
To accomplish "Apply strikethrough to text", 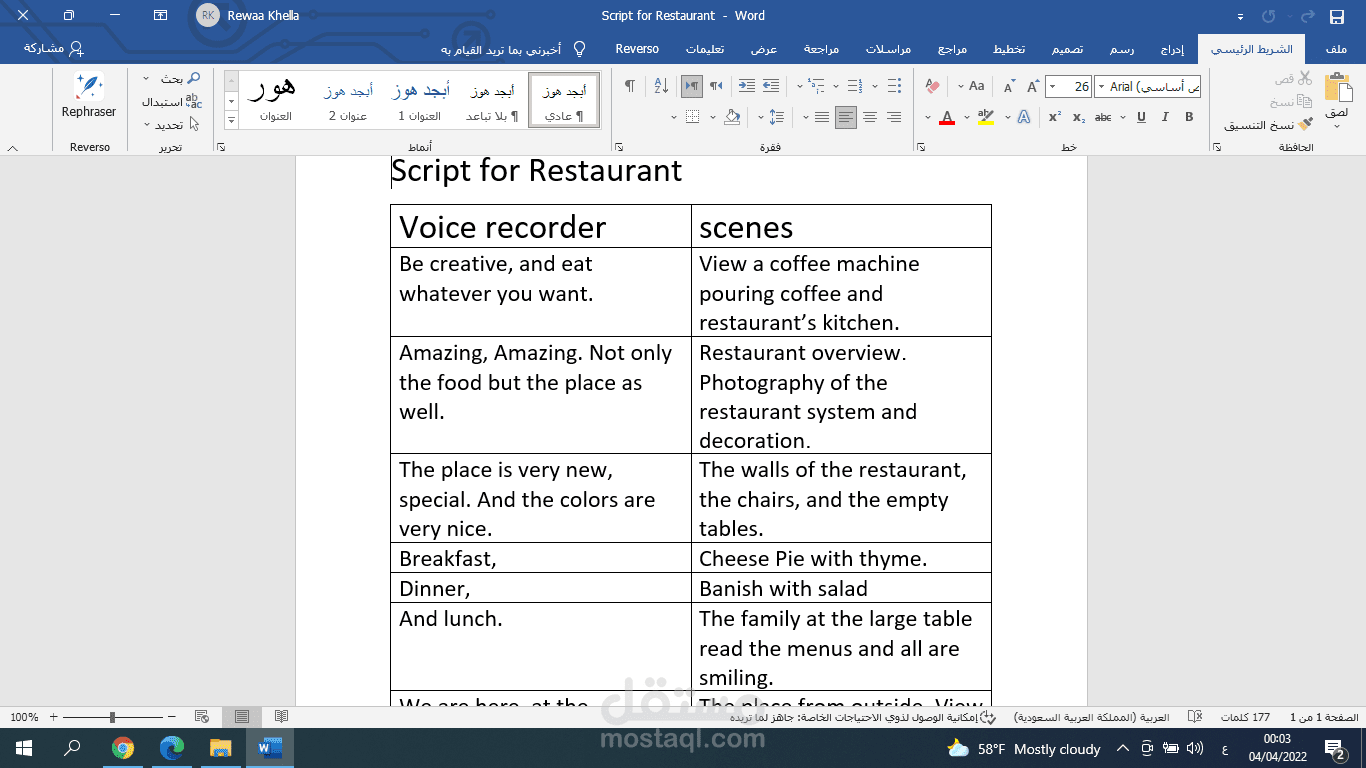I will (1103, 117).
